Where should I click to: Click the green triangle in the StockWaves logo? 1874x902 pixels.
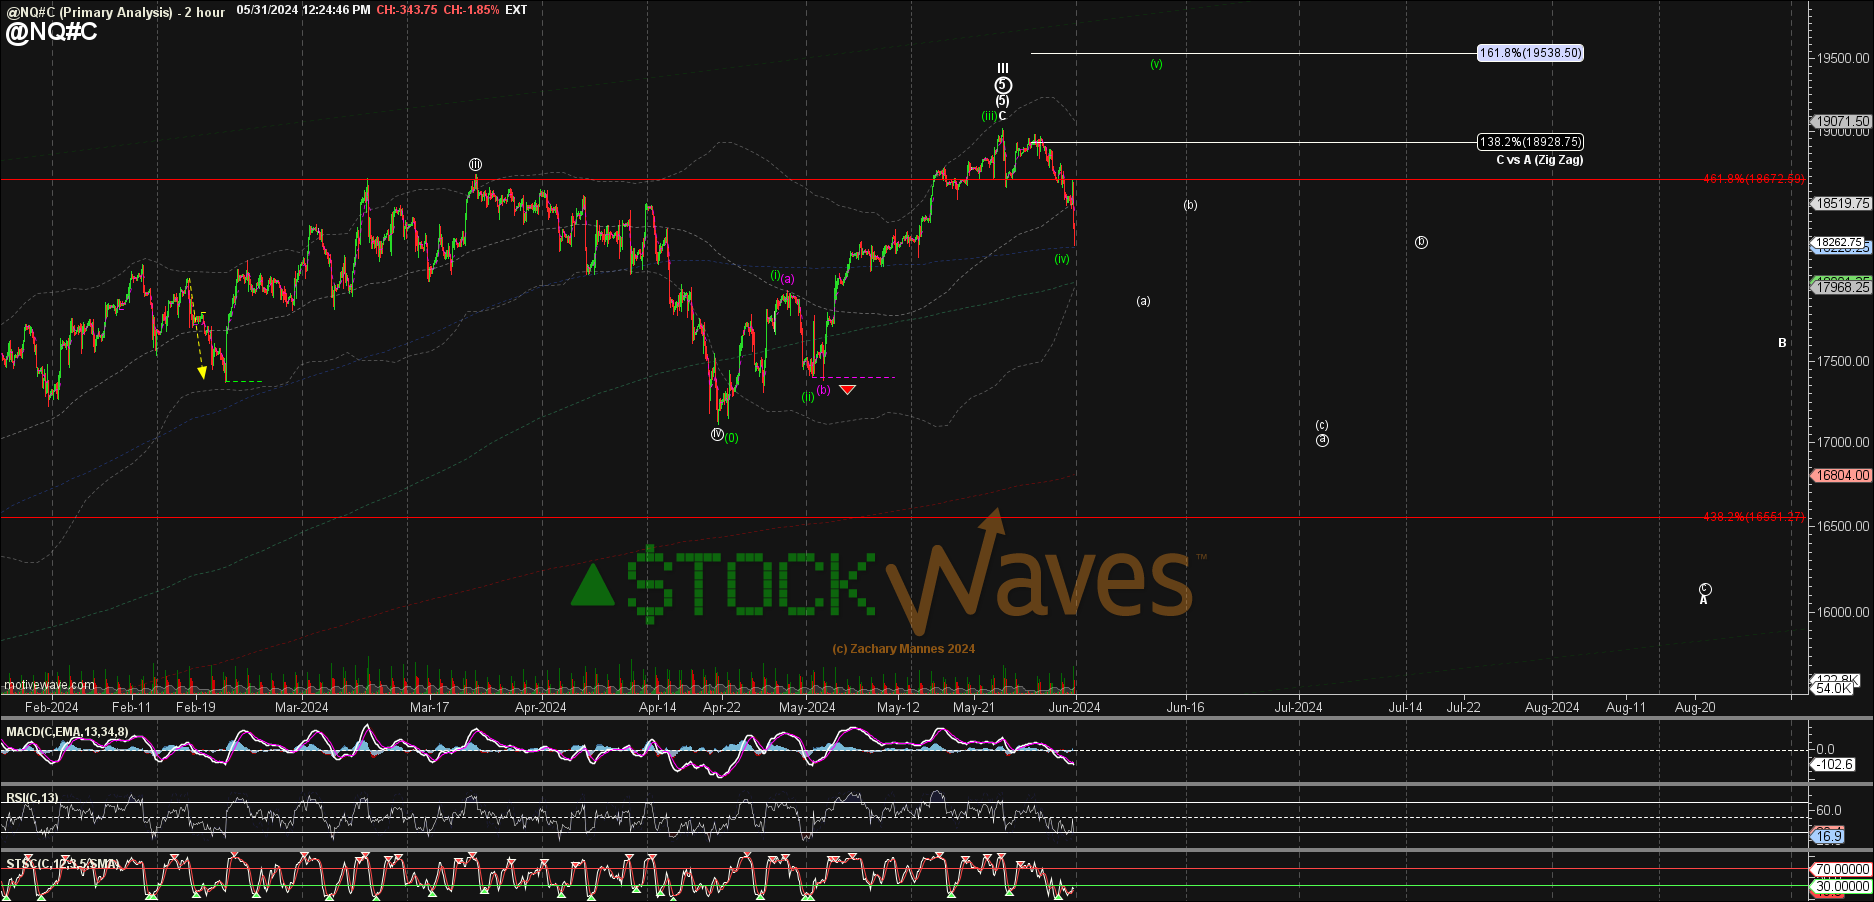pyautogui.click(x=592, y=586)
